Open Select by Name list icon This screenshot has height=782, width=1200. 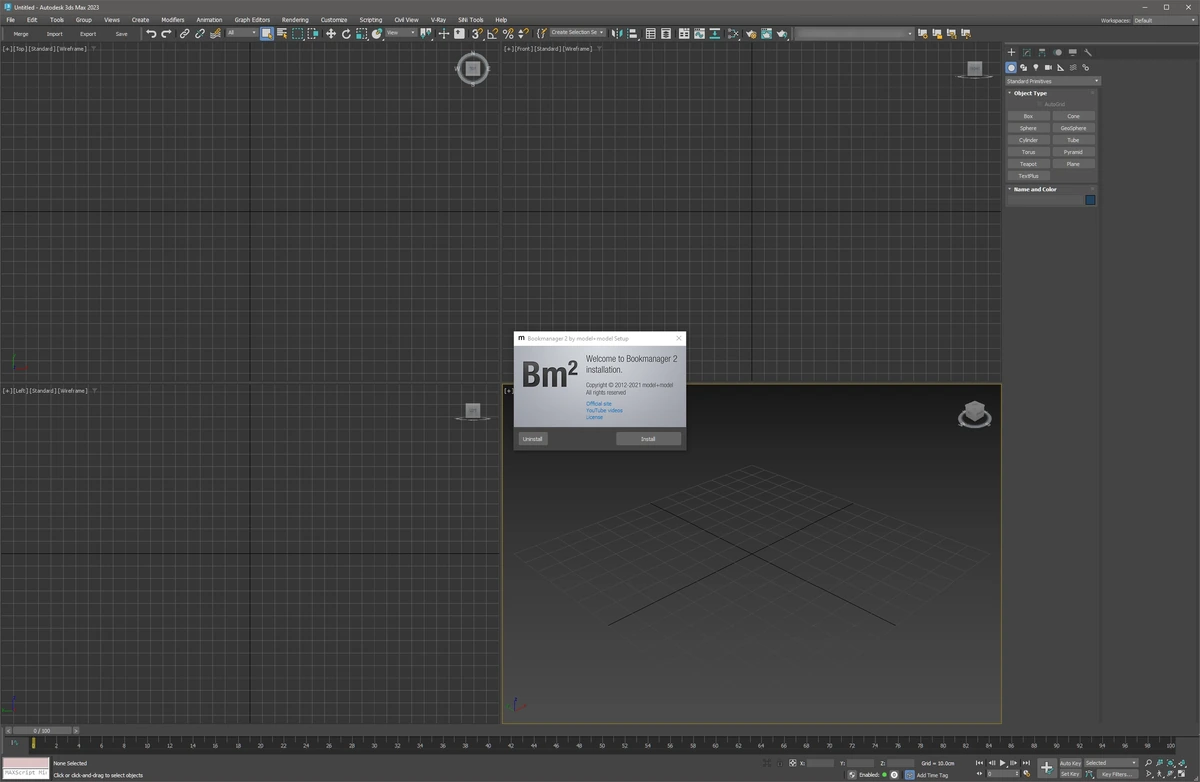tap(282, 33)
